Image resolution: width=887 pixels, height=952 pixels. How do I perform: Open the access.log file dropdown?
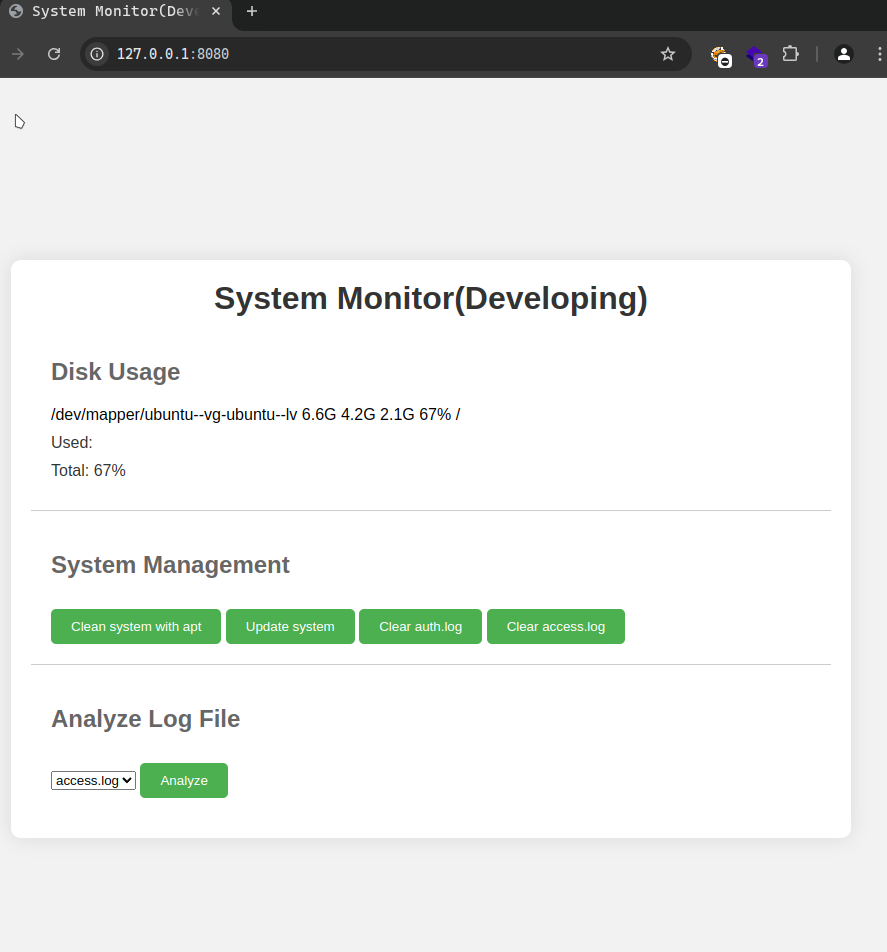(93, 781)
